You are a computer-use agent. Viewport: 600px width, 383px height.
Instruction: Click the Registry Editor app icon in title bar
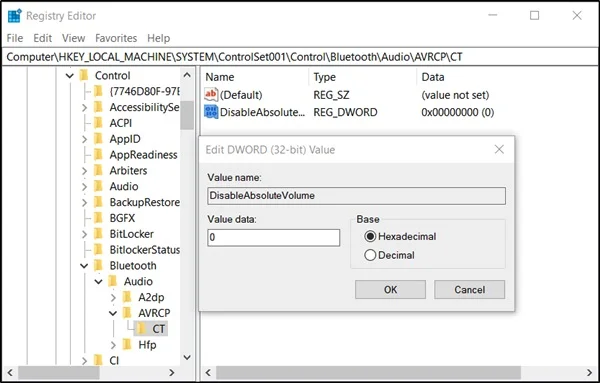(x=15, y=16)
